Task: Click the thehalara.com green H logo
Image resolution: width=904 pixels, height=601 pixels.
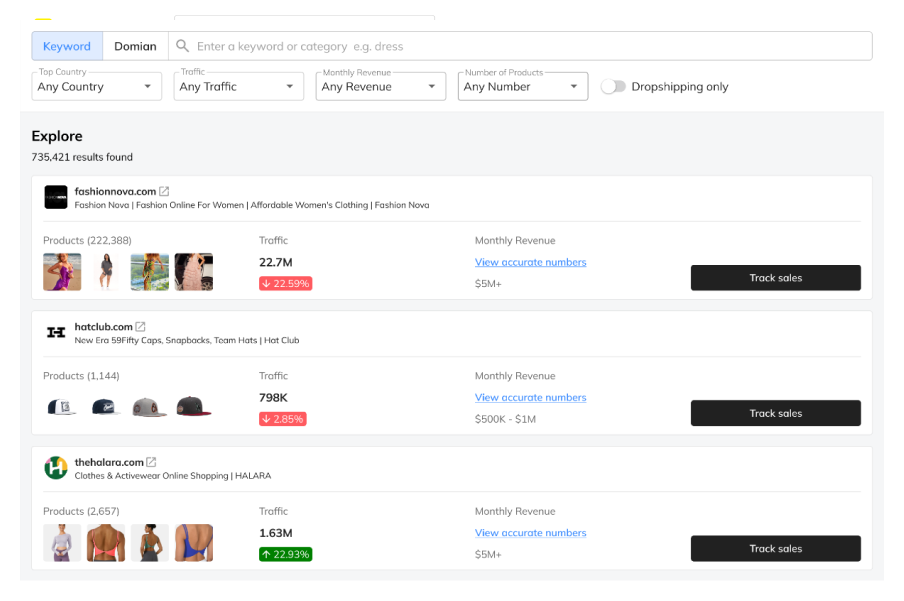Action: (56, 468)
